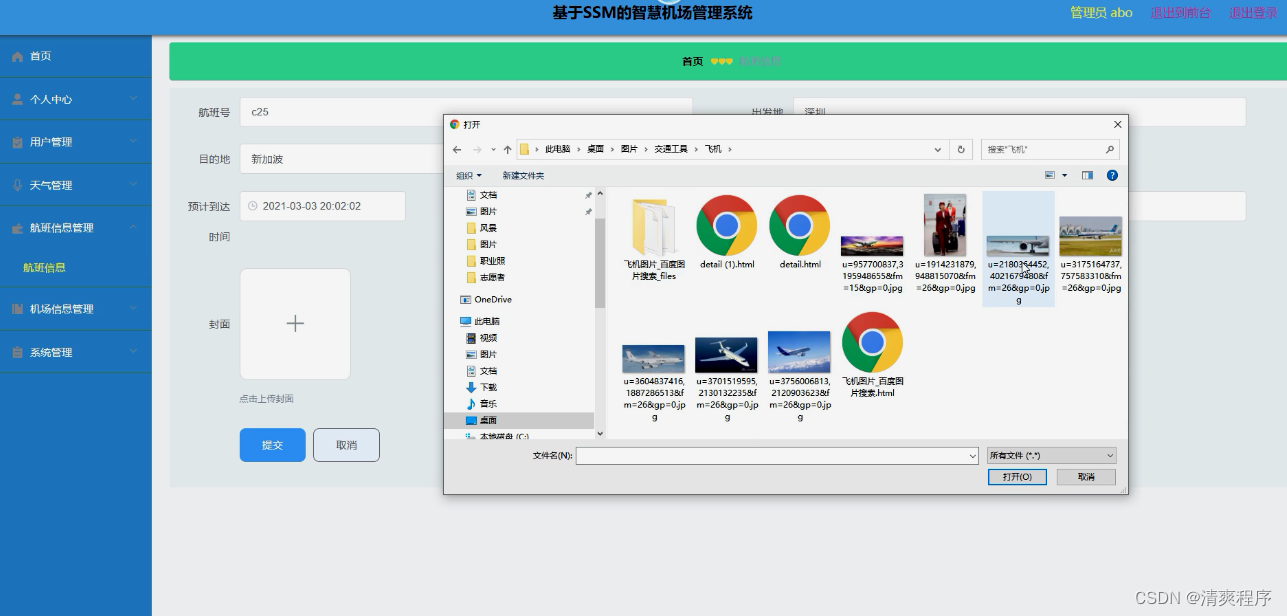Select the u=957700837 sunset airplane image
Viewport: 1287px width, 616px height.
point(872,264)
